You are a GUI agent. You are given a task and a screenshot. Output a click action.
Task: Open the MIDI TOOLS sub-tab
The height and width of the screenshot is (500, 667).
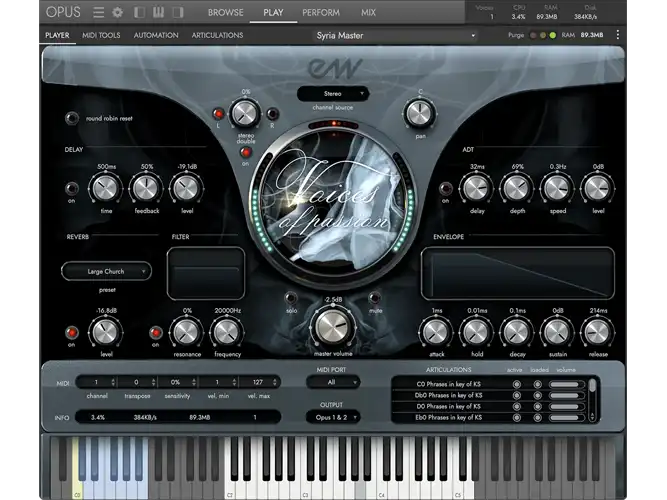(101, 35)
